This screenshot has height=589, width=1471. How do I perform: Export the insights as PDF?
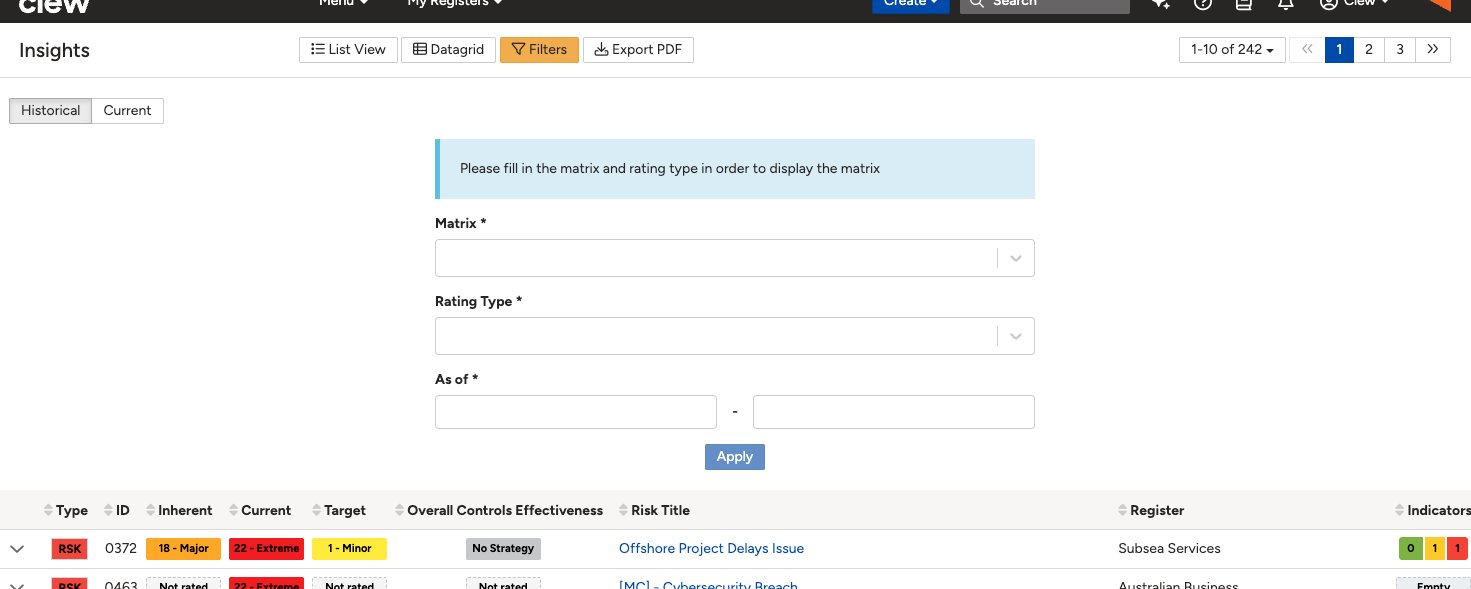pos(638,50)
